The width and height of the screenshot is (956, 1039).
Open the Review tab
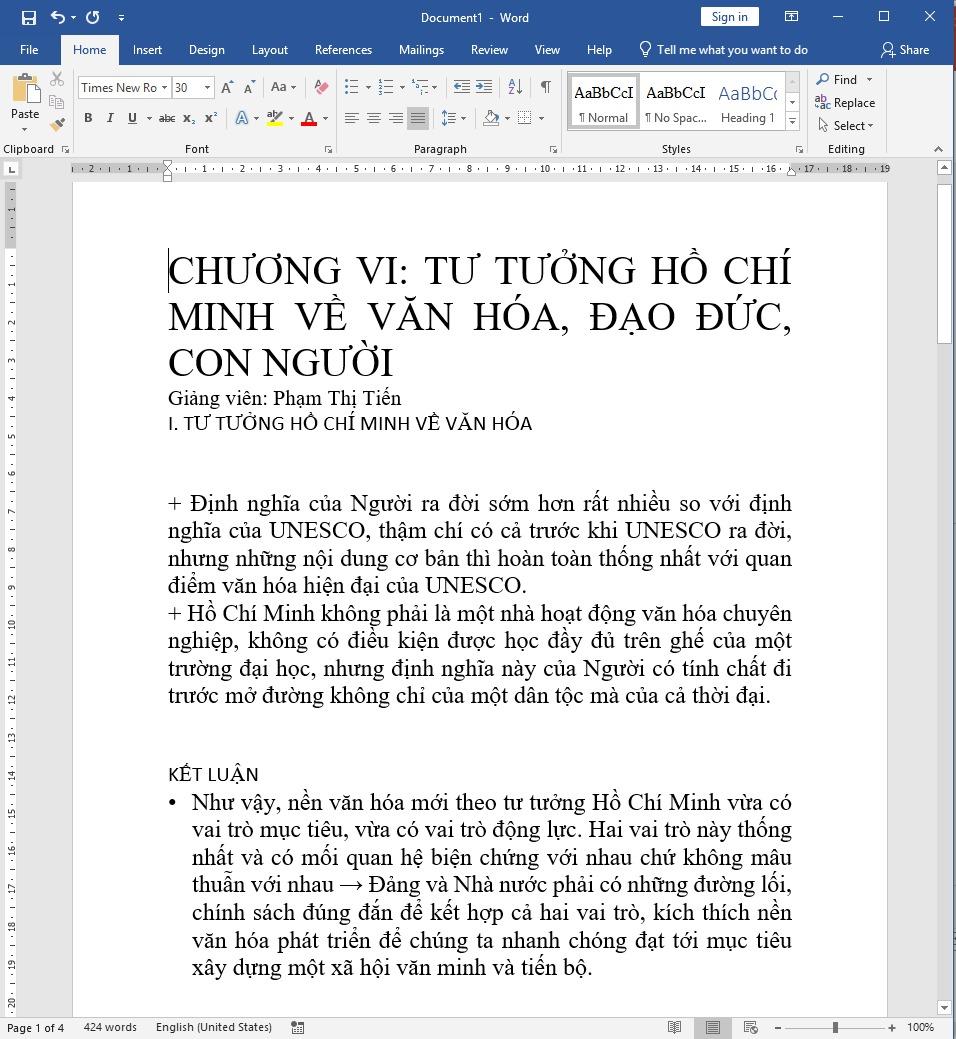coord(489,49)
